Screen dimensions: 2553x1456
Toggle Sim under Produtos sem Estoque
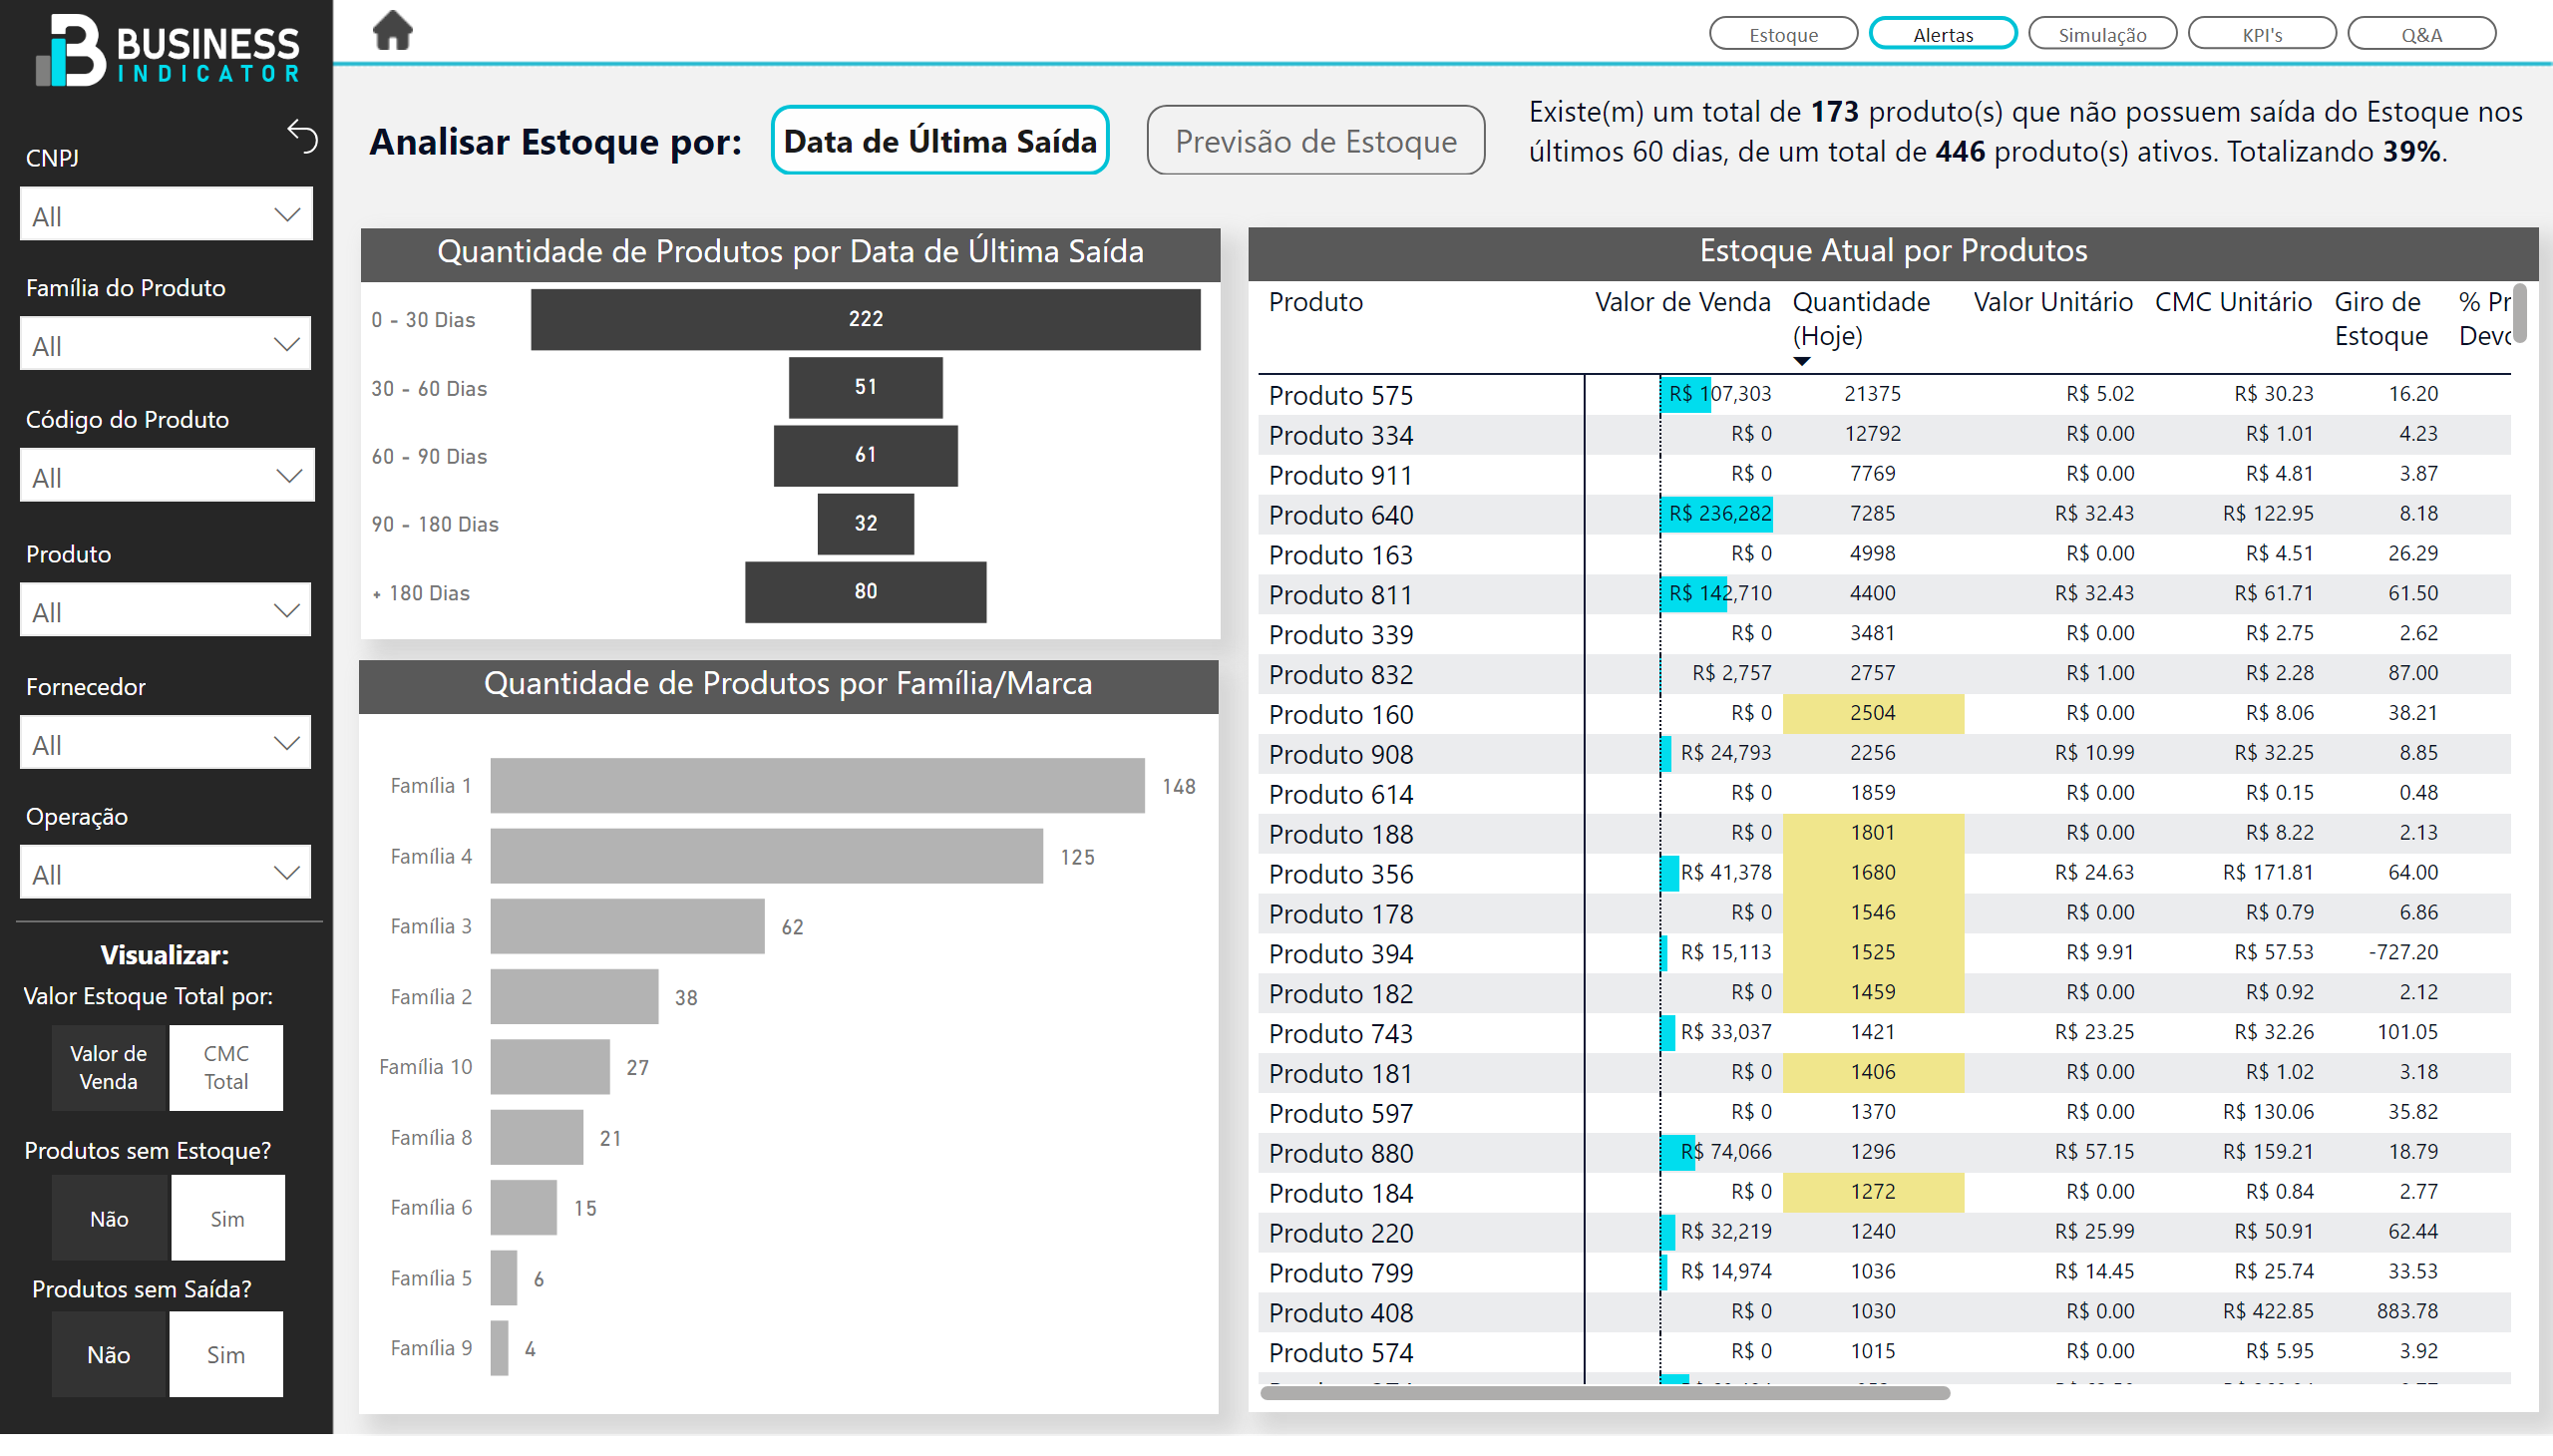pos(227,1218)
